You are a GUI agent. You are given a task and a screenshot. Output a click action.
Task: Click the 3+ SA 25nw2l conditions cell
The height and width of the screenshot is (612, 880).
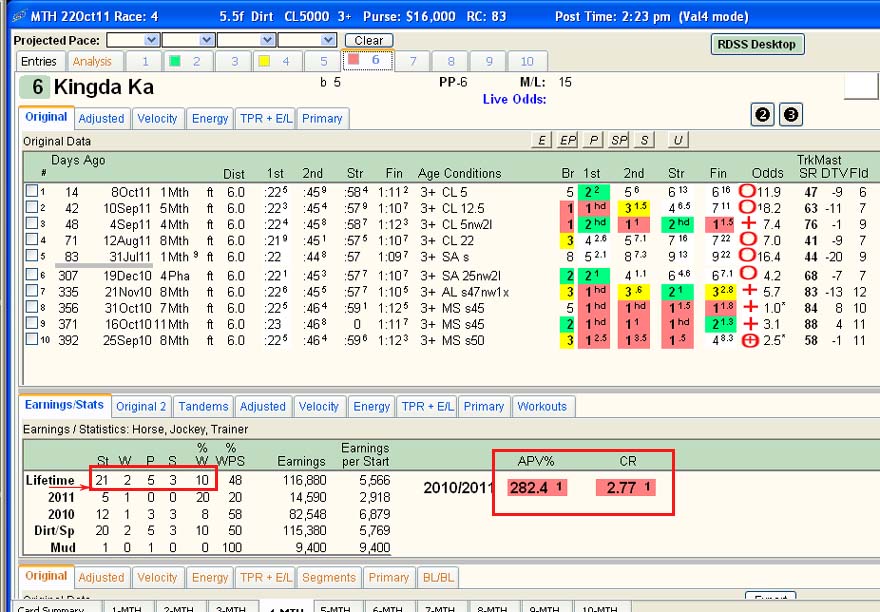pos(460,276)
